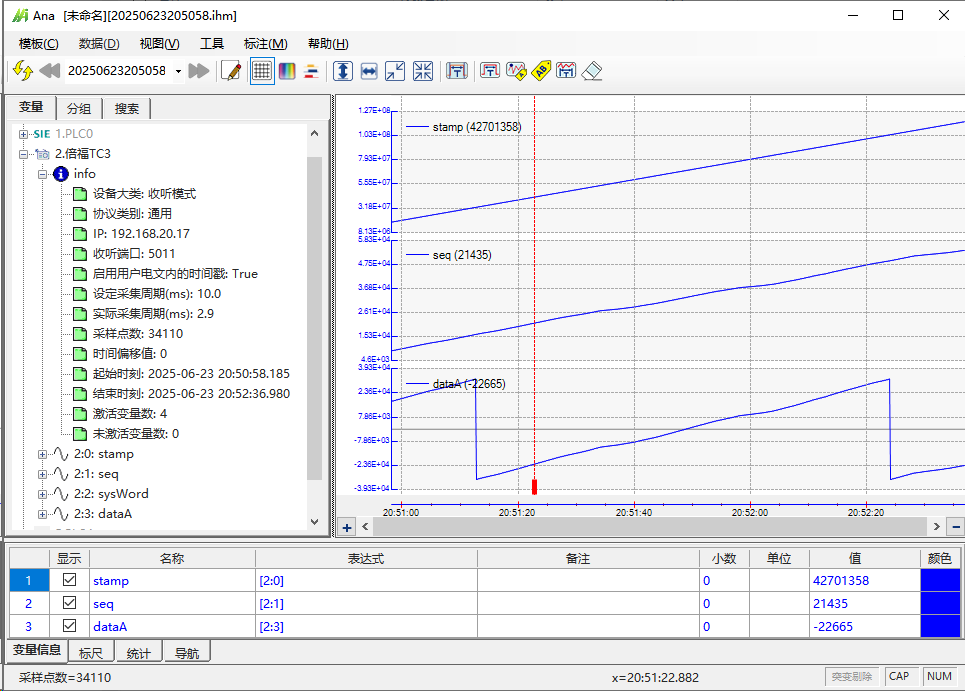Screen dimensions: 965x691
Task: Click the minus button beside the timeline scrollbar
Action: coord(956,527)
